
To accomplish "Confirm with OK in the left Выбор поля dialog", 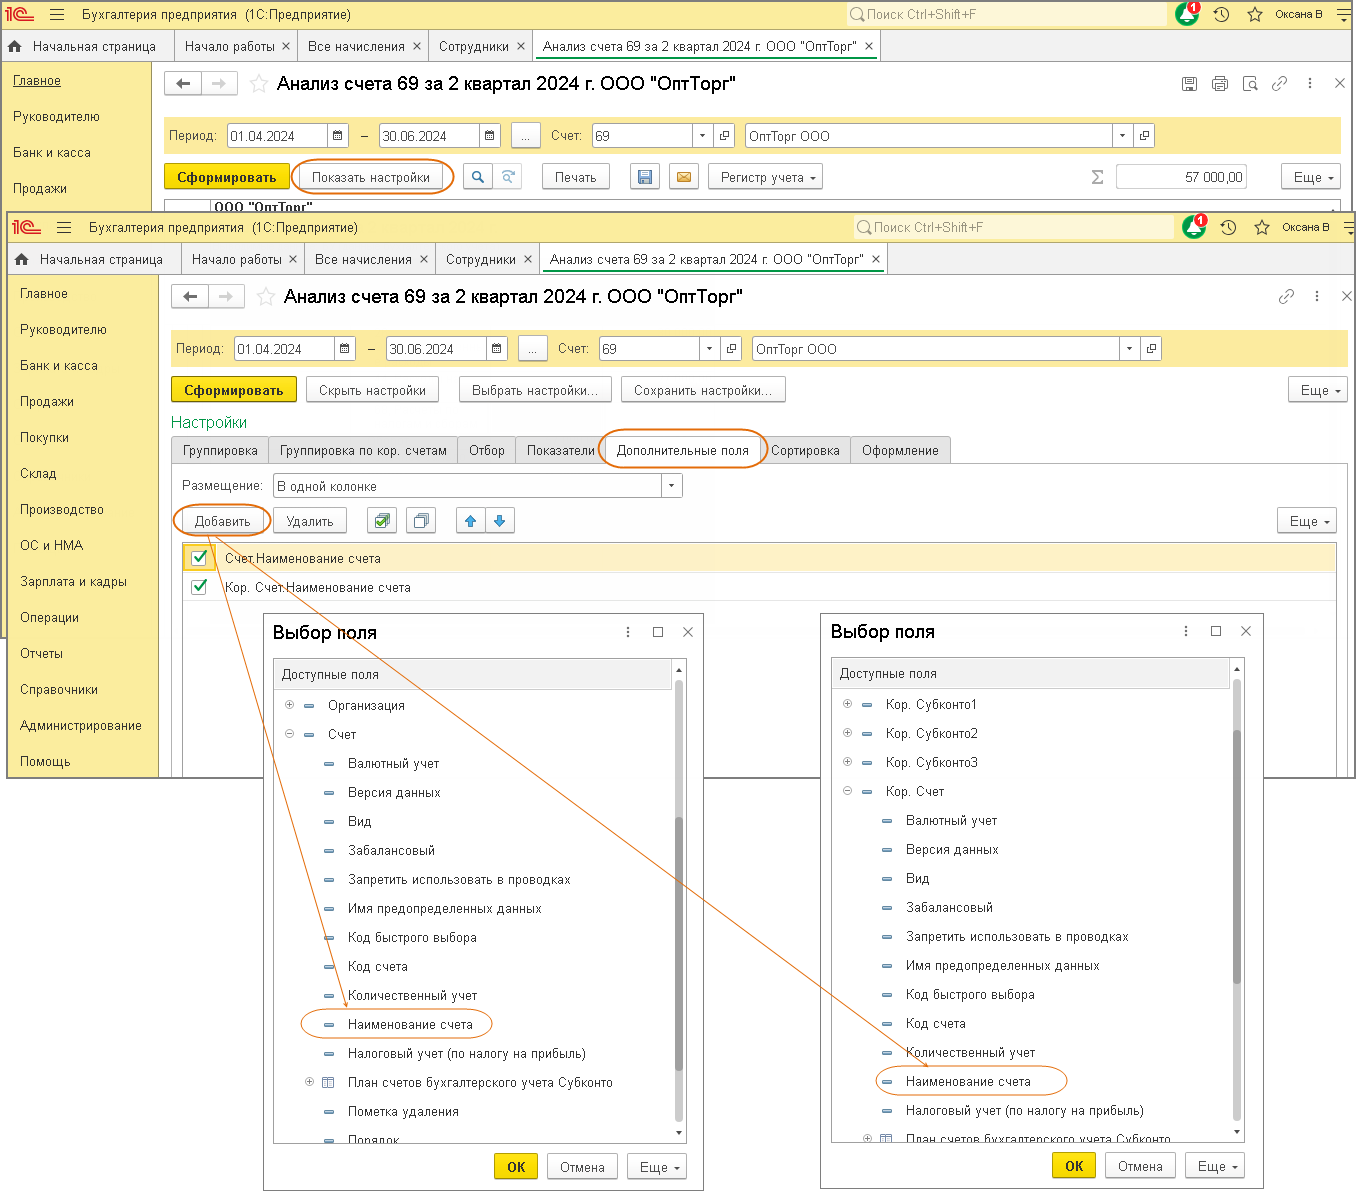I will coord(516,1167).
